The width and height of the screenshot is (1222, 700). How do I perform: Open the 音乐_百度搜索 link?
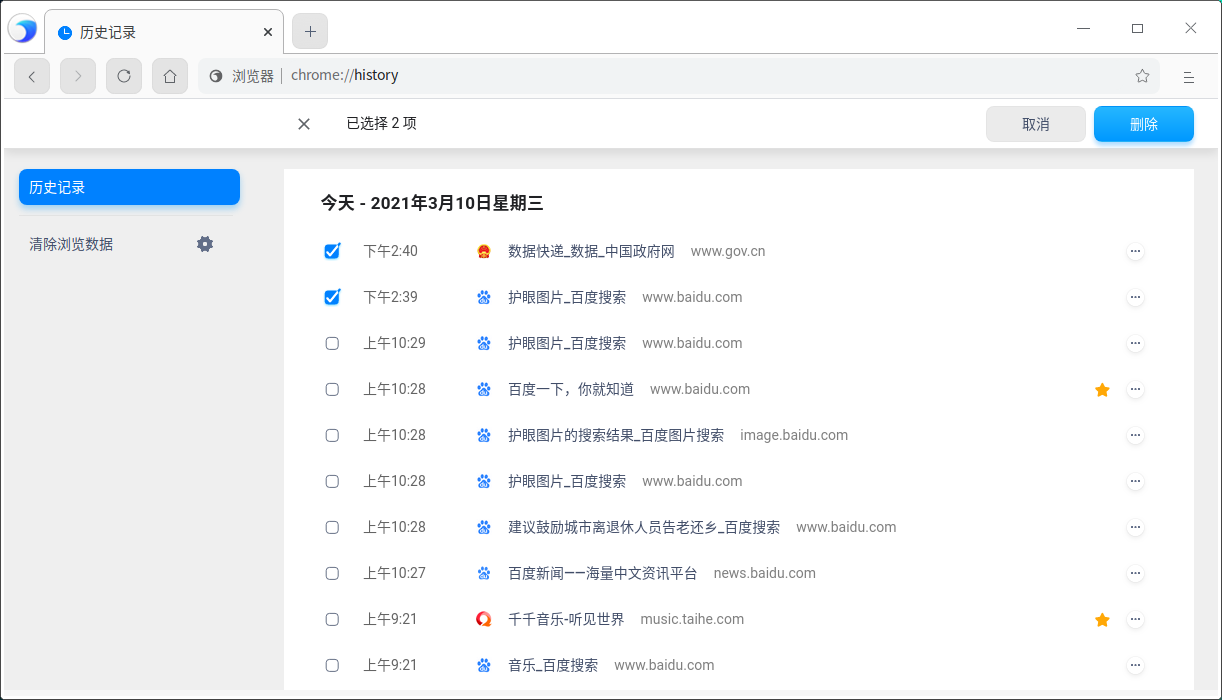pyautogui.click(x=553, y=665)
